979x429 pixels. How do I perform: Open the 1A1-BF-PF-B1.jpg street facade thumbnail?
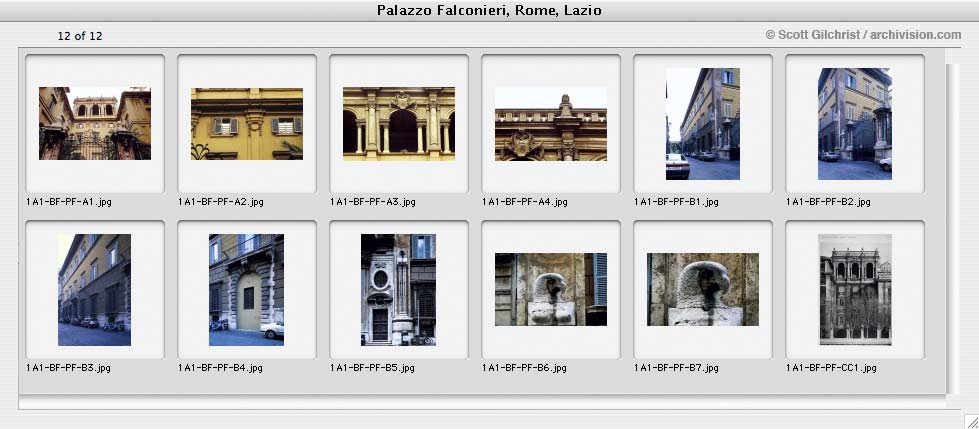point(702,124)
